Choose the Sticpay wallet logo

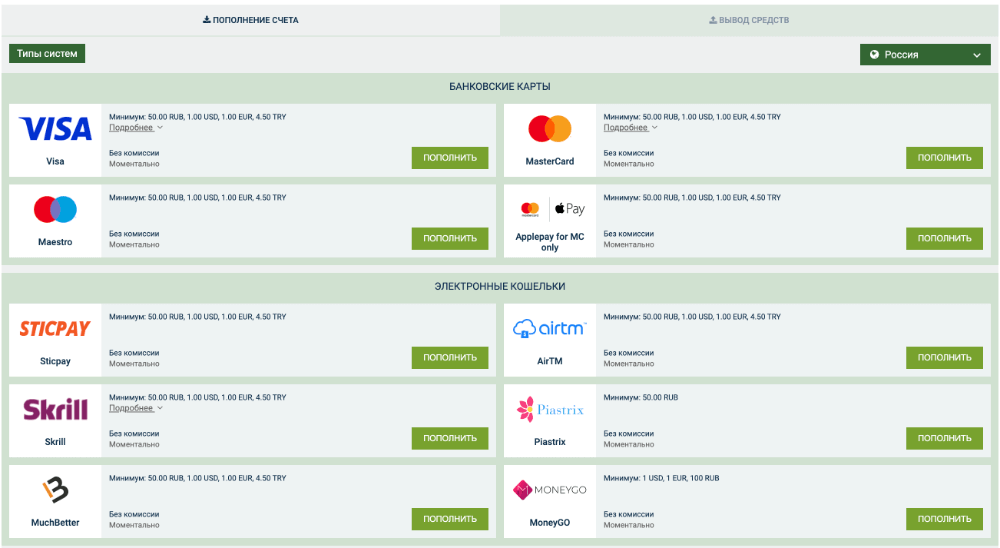pyautogui.click(x=55, y=328)
